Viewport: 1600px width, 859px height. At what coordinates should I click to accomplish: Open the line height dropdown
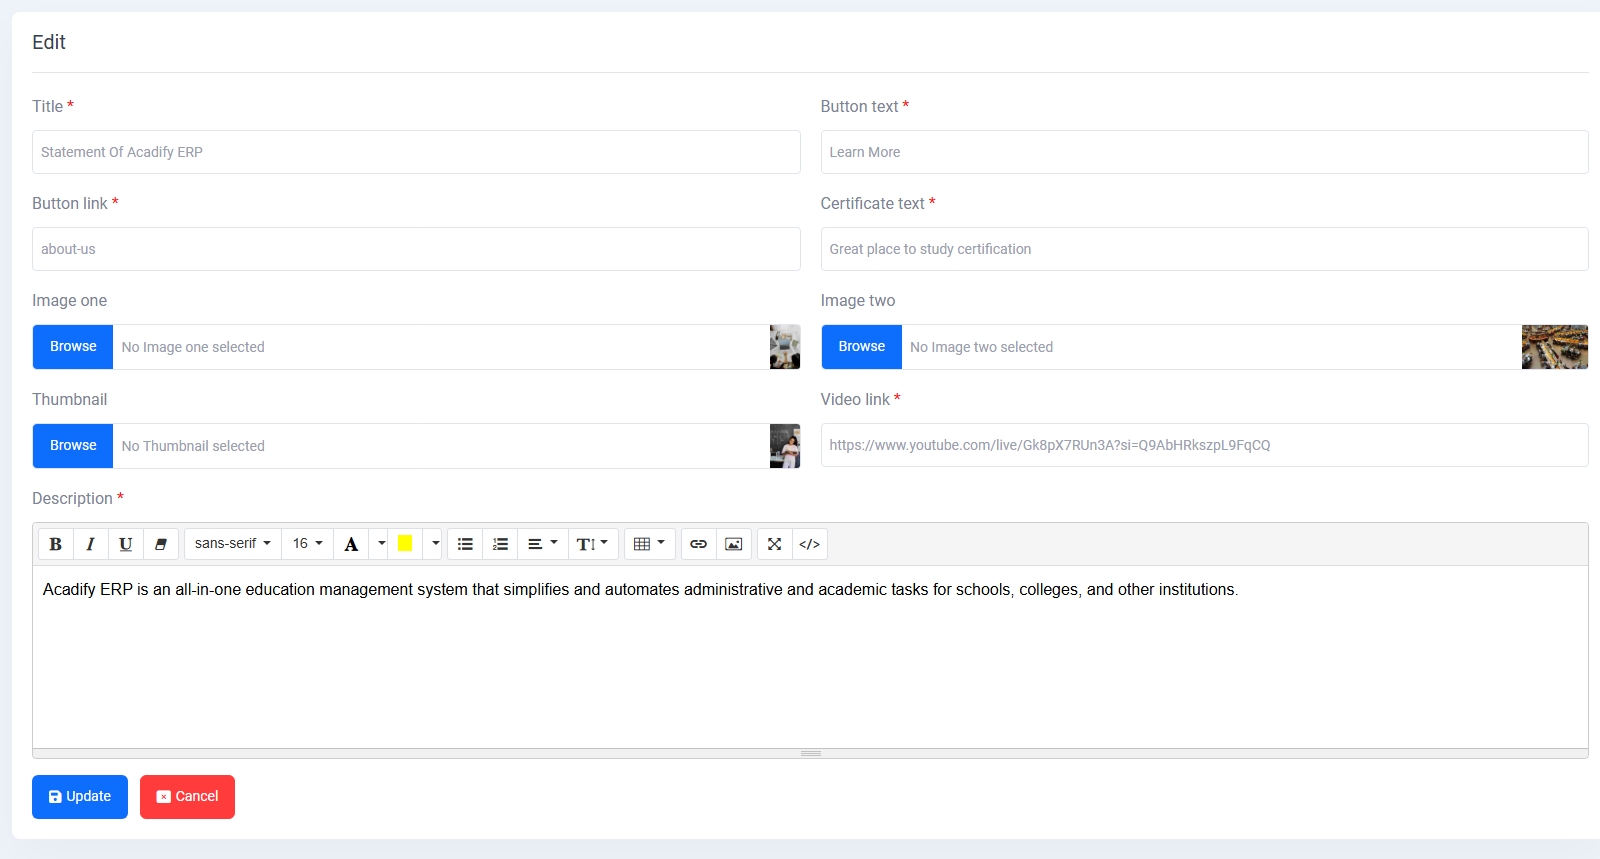coord(593,544)
